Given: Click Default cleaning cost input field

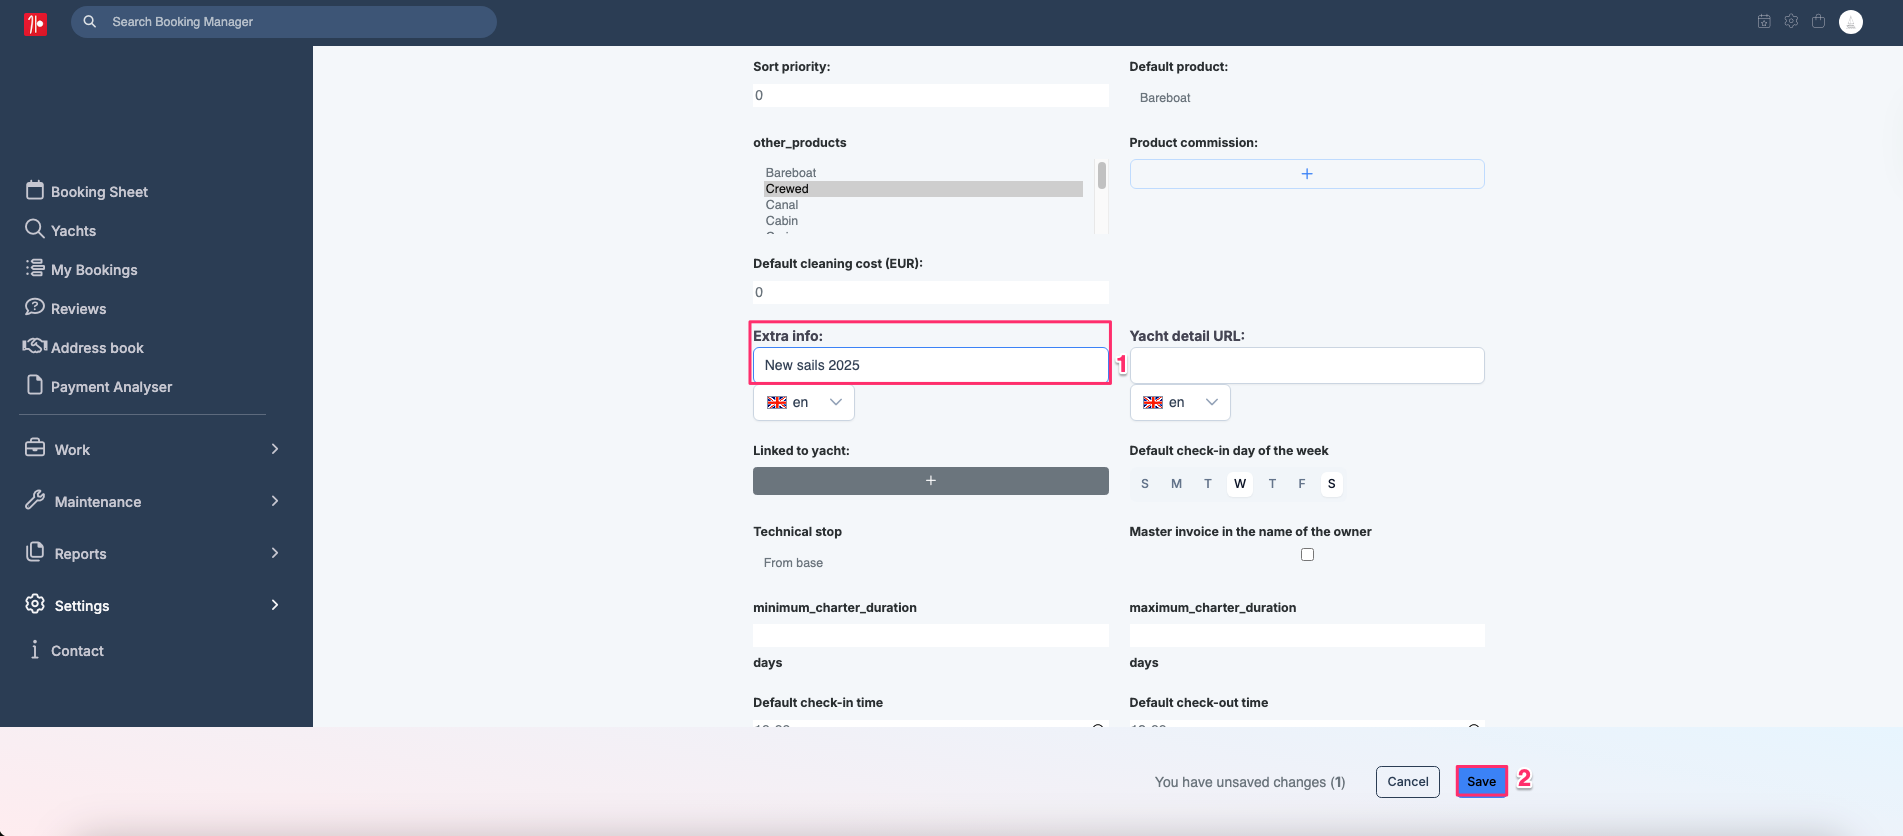Looking at the screenshot, I should [x=931, y=292].
